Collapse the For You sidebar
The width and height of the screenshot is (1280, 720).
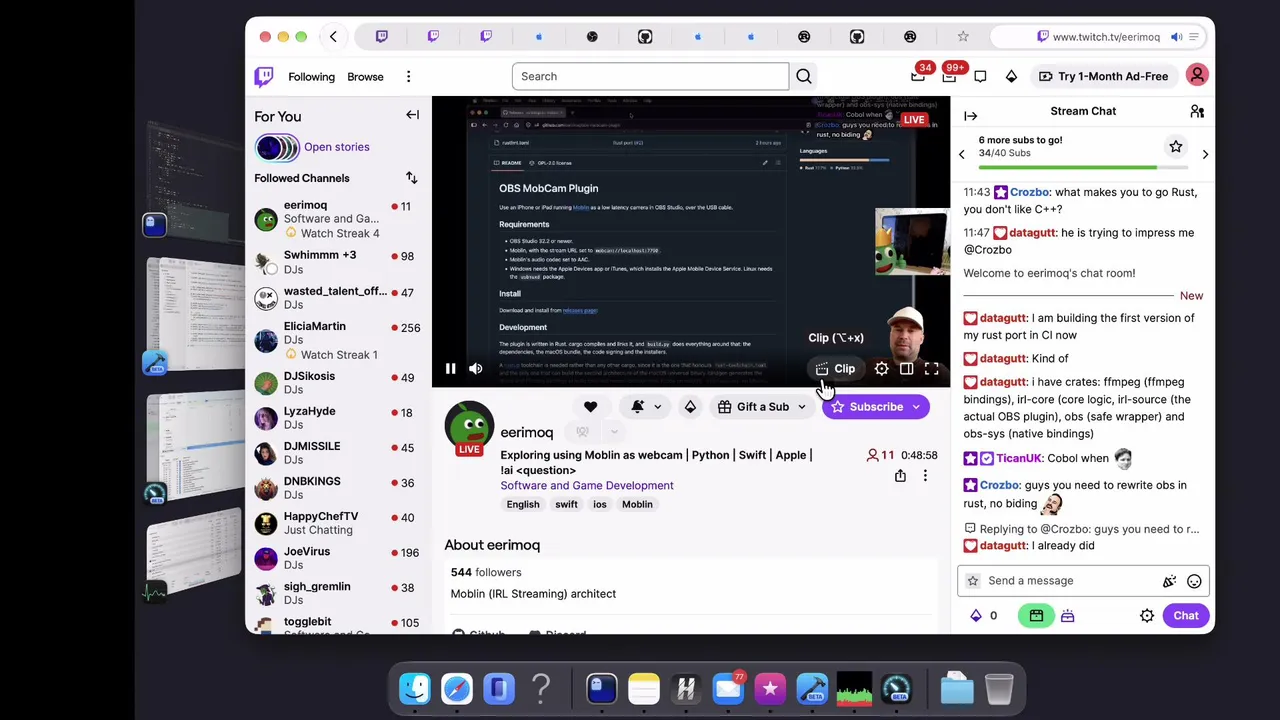click(x=412, y=115)
